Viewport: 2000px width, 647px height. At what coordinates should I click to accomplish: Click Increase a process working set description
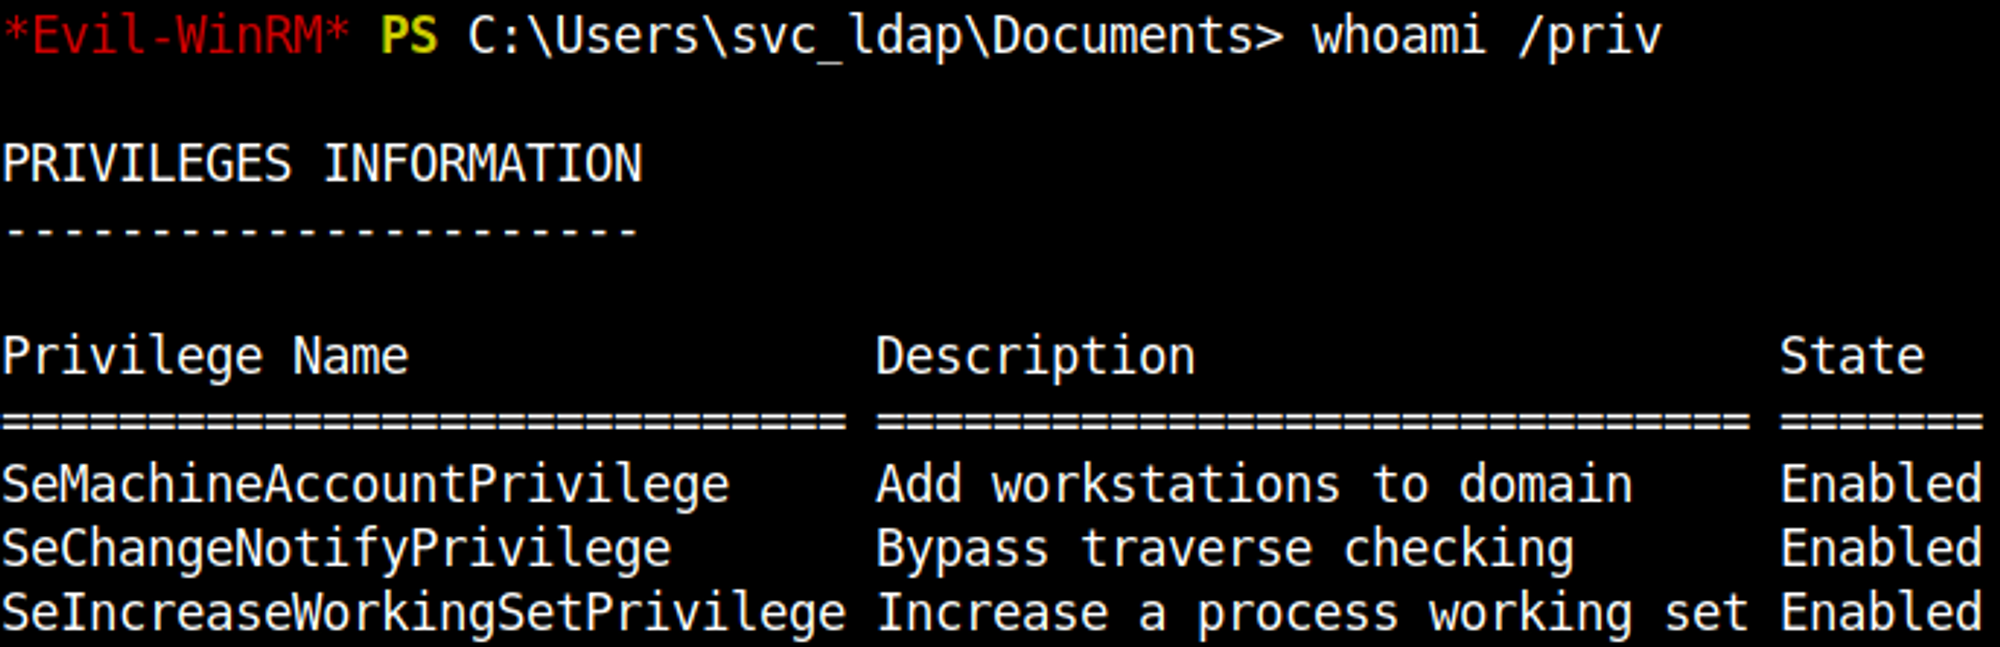1312,613
